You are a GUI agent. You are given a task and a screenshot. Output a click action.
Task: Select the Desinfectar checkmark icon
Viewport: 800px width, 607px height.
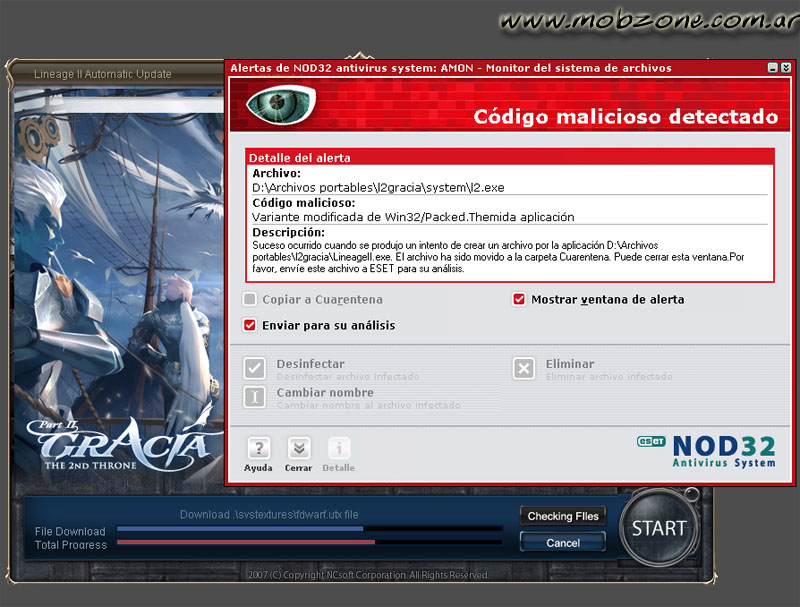(254, 368)
